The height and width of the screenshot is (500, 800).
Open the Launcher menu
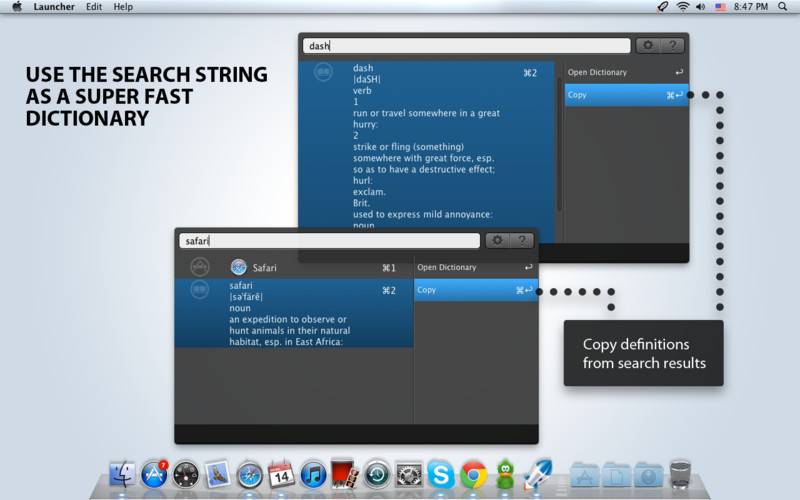(54, 7)
